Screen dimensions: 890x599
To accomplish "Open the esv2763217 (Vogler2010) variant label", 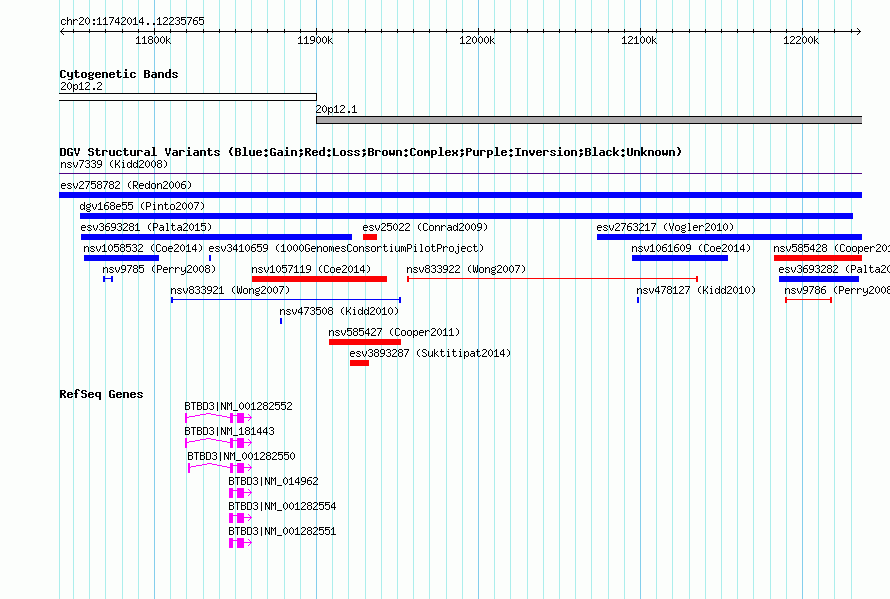I will 665,227.
